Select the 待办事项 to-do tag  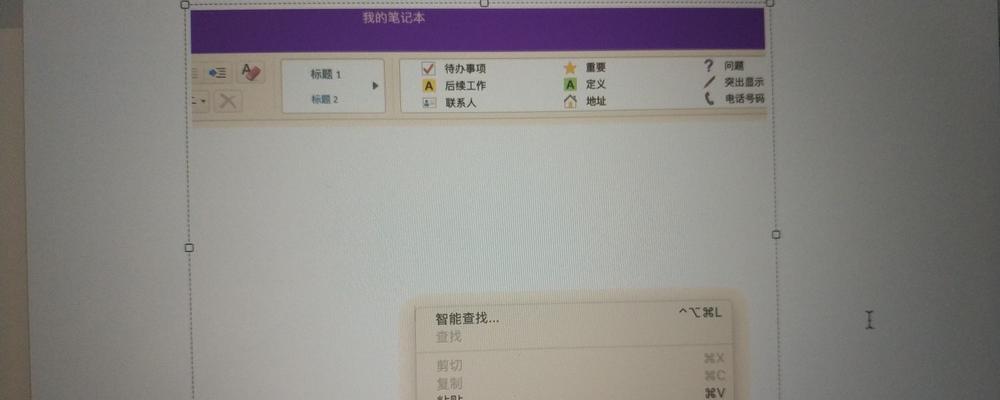click(x=465, y=69)
